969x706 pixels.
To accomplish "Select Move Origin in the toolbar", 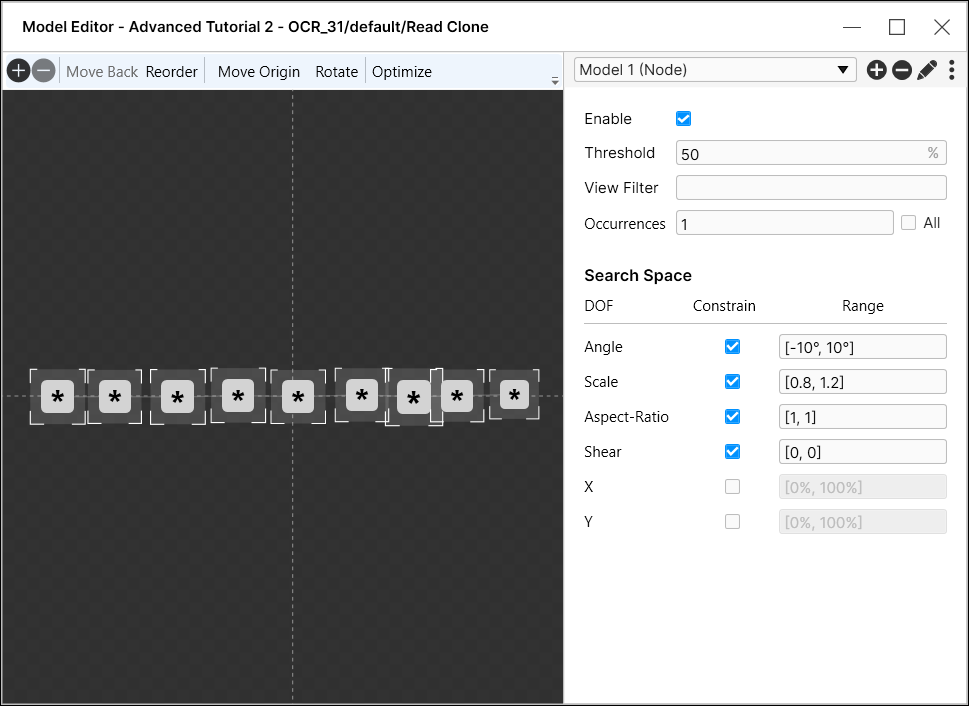I will 259,72.
